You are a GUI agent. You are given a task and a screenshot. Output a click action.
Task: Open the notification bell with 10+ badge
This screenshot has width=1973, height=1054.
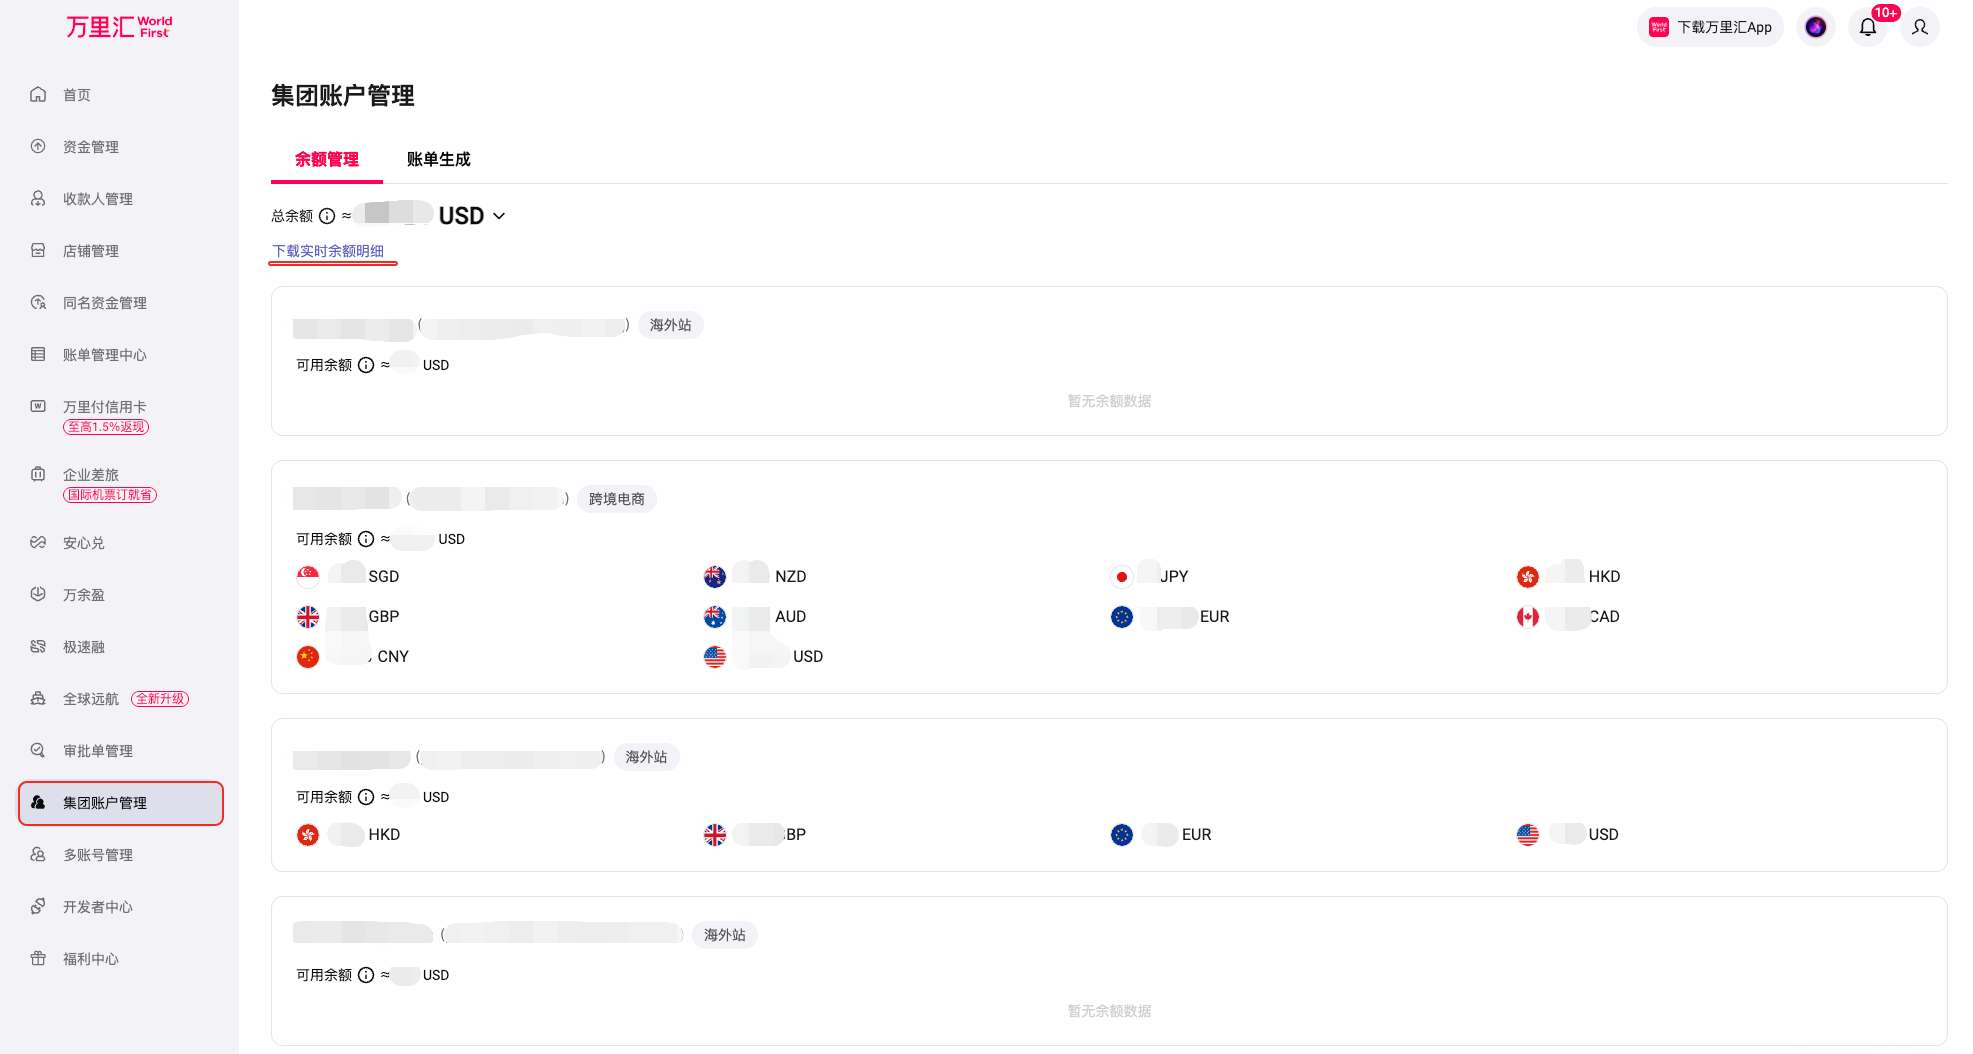tap(1867, 27)
